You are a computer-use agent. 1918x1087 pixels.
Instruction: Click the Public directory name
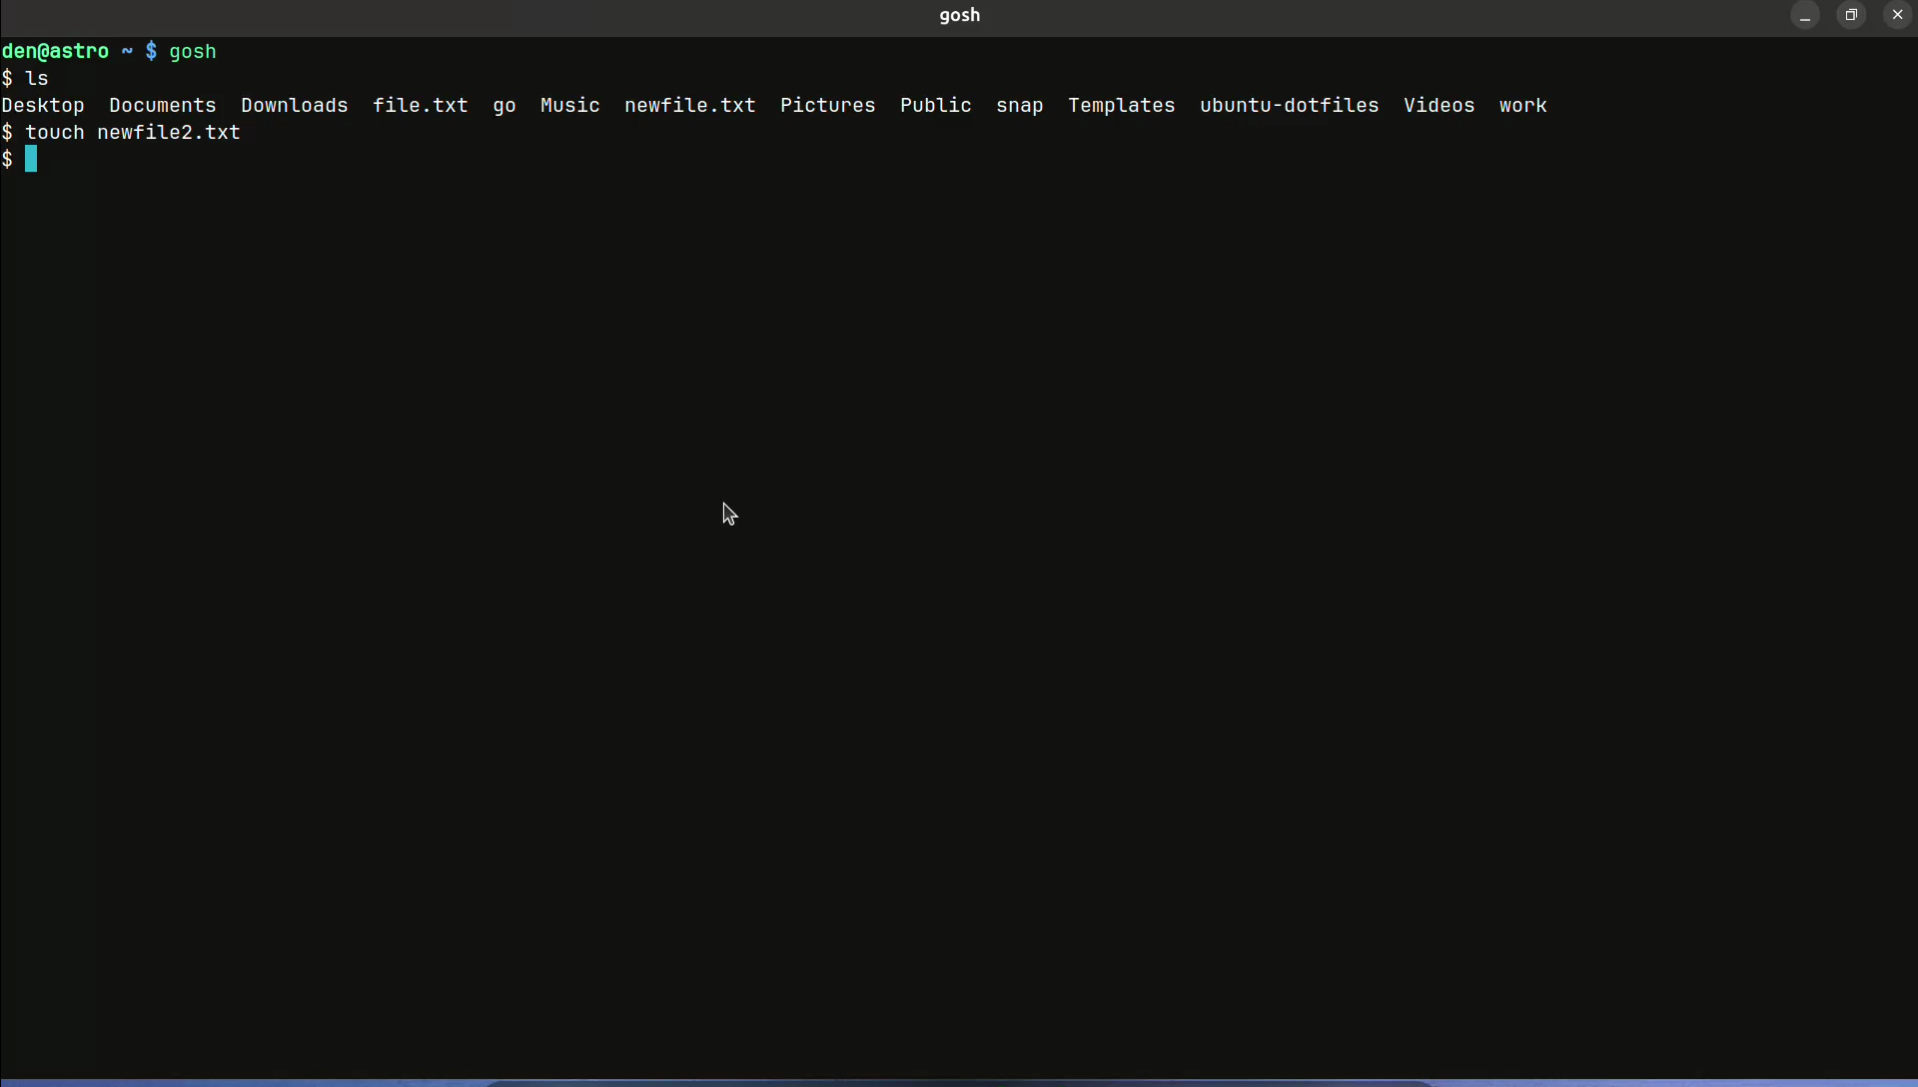(936, 105)
